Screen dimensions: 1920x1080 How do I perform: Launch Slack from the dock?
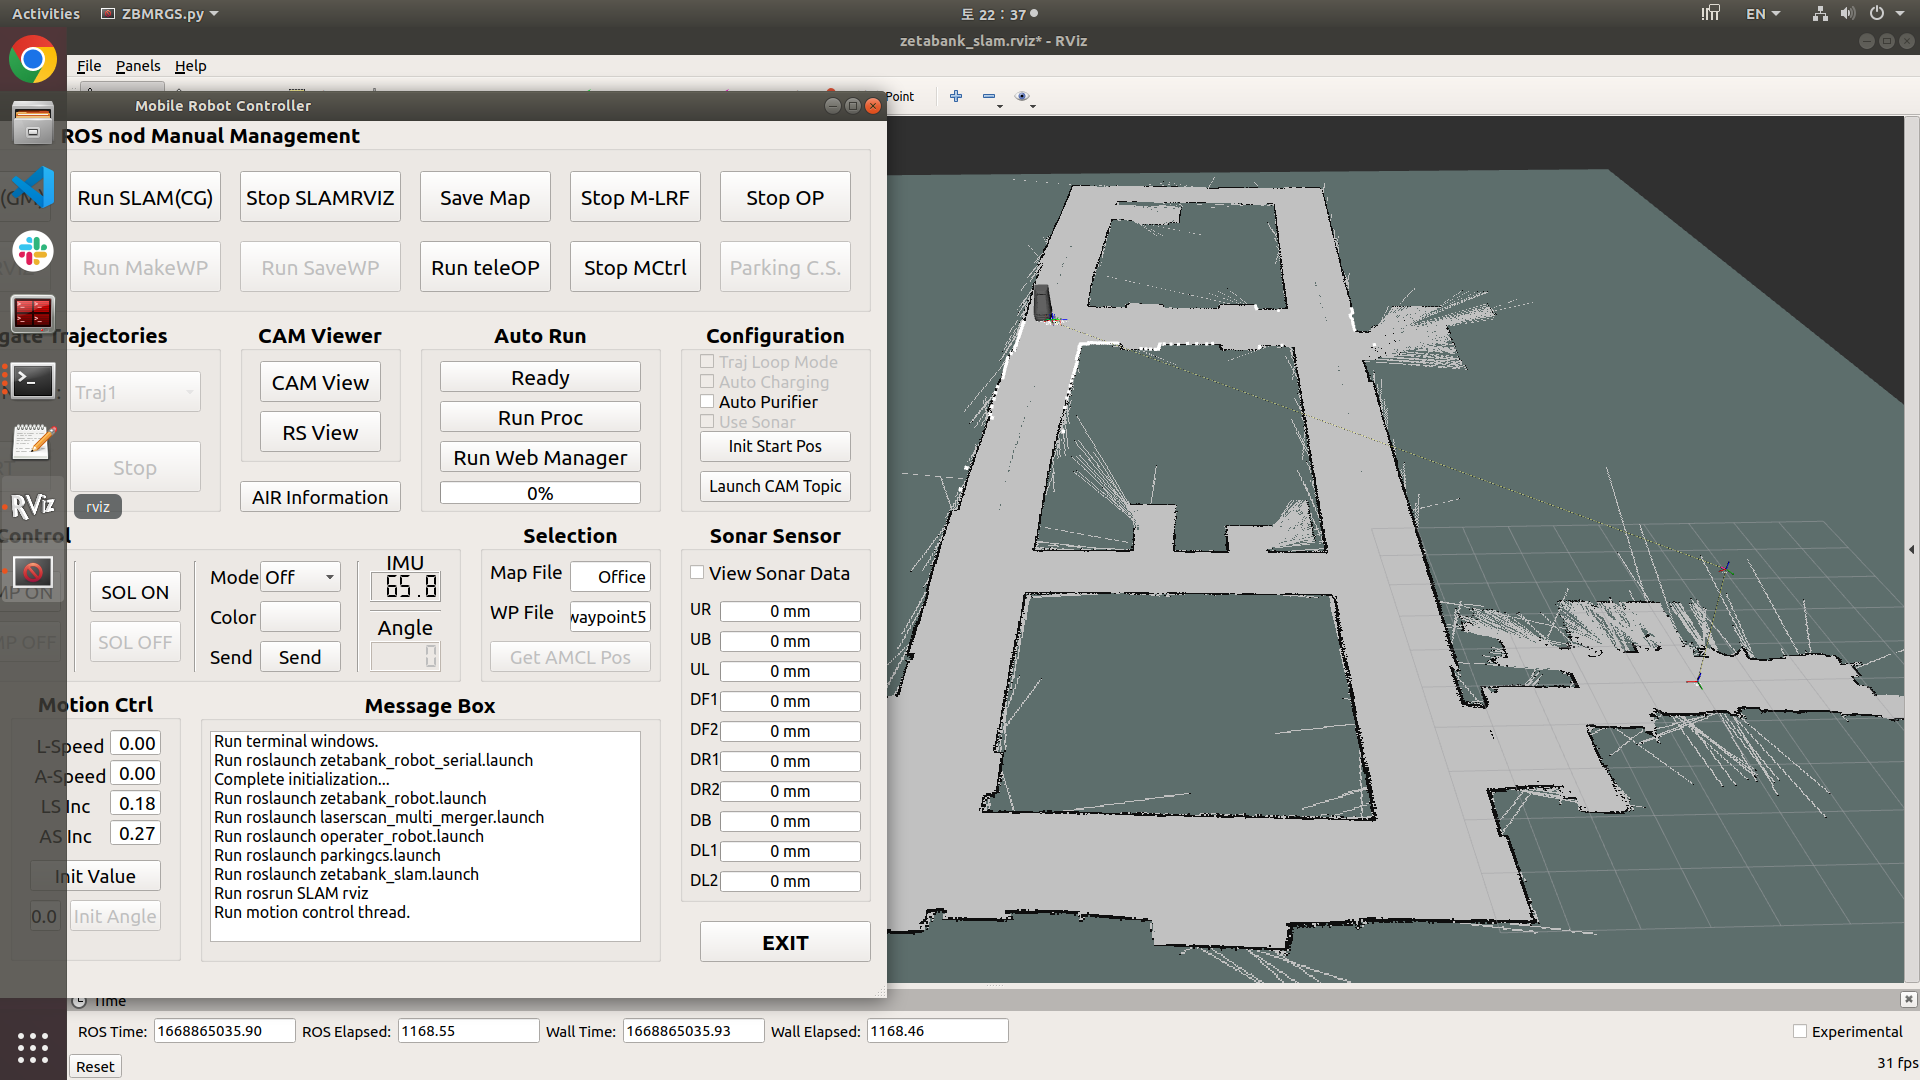(x=32, y=251)
